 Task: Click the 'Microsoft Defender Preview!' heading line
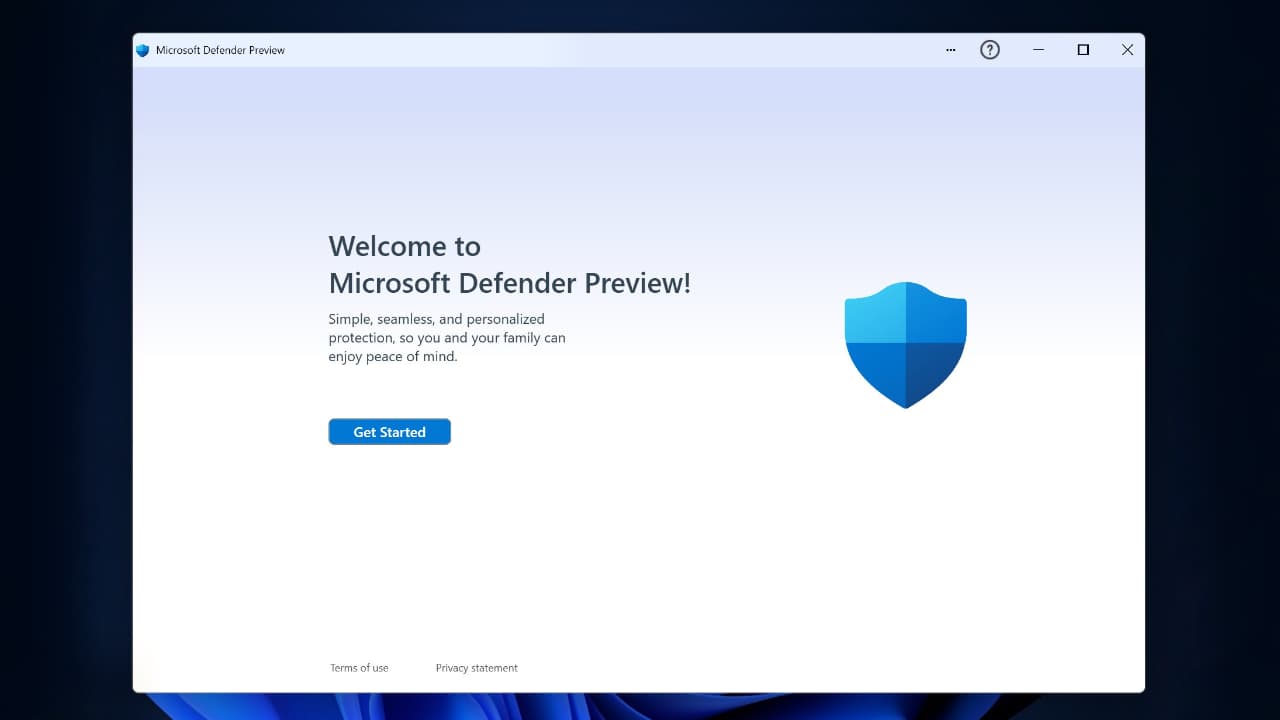509,283
